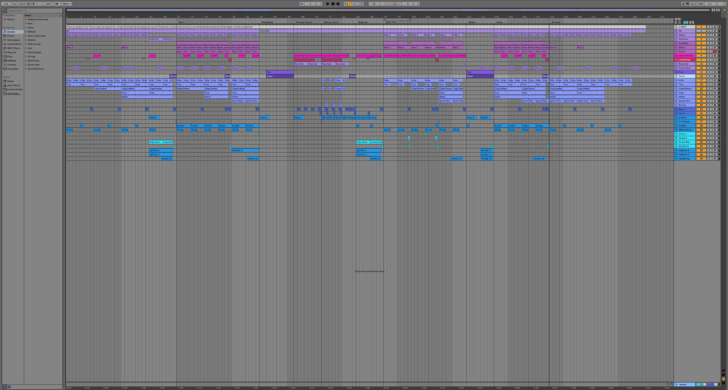Click the Stop transport button

[333, 4]
